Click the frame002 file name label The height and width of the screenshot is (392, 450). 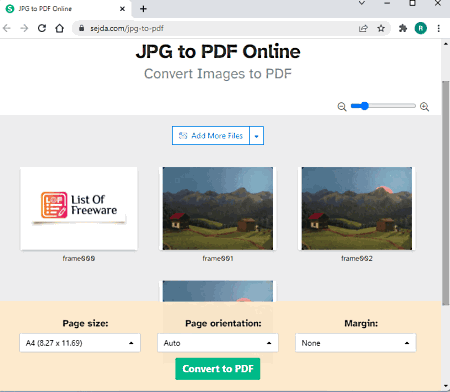(x=357, y=258)
